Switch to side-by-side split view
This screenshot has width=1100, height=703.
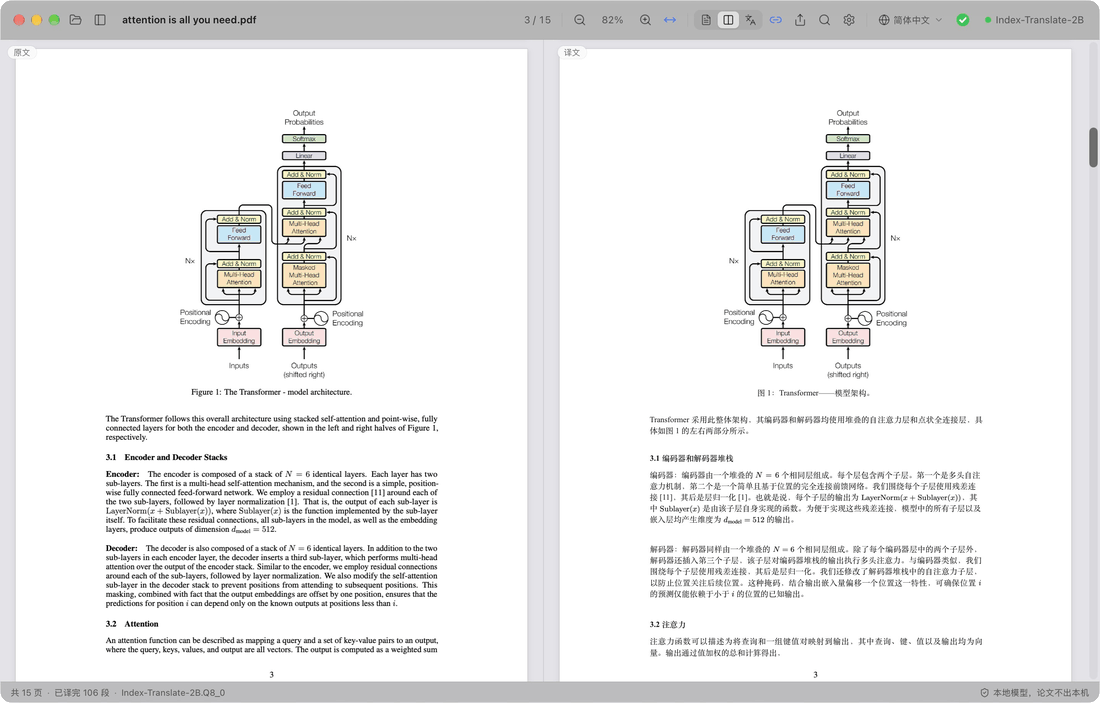pyautogui.click(x=728, y=20)
